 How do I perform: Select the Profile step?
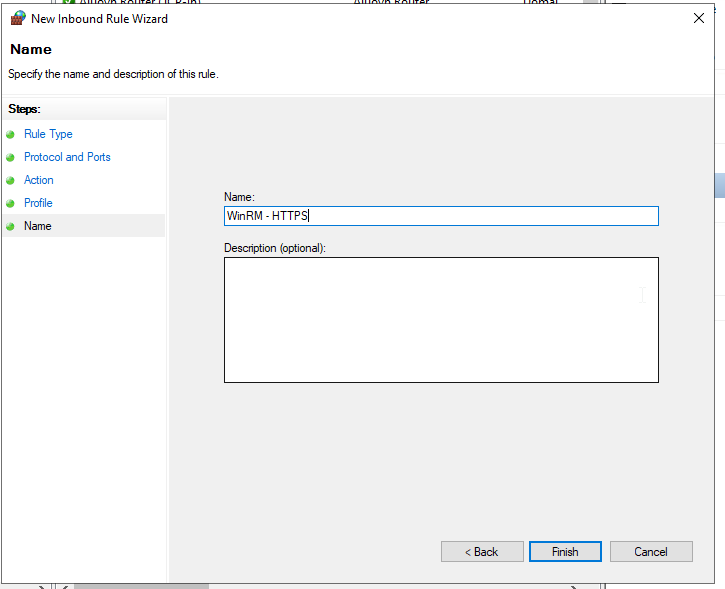(38, 203)
